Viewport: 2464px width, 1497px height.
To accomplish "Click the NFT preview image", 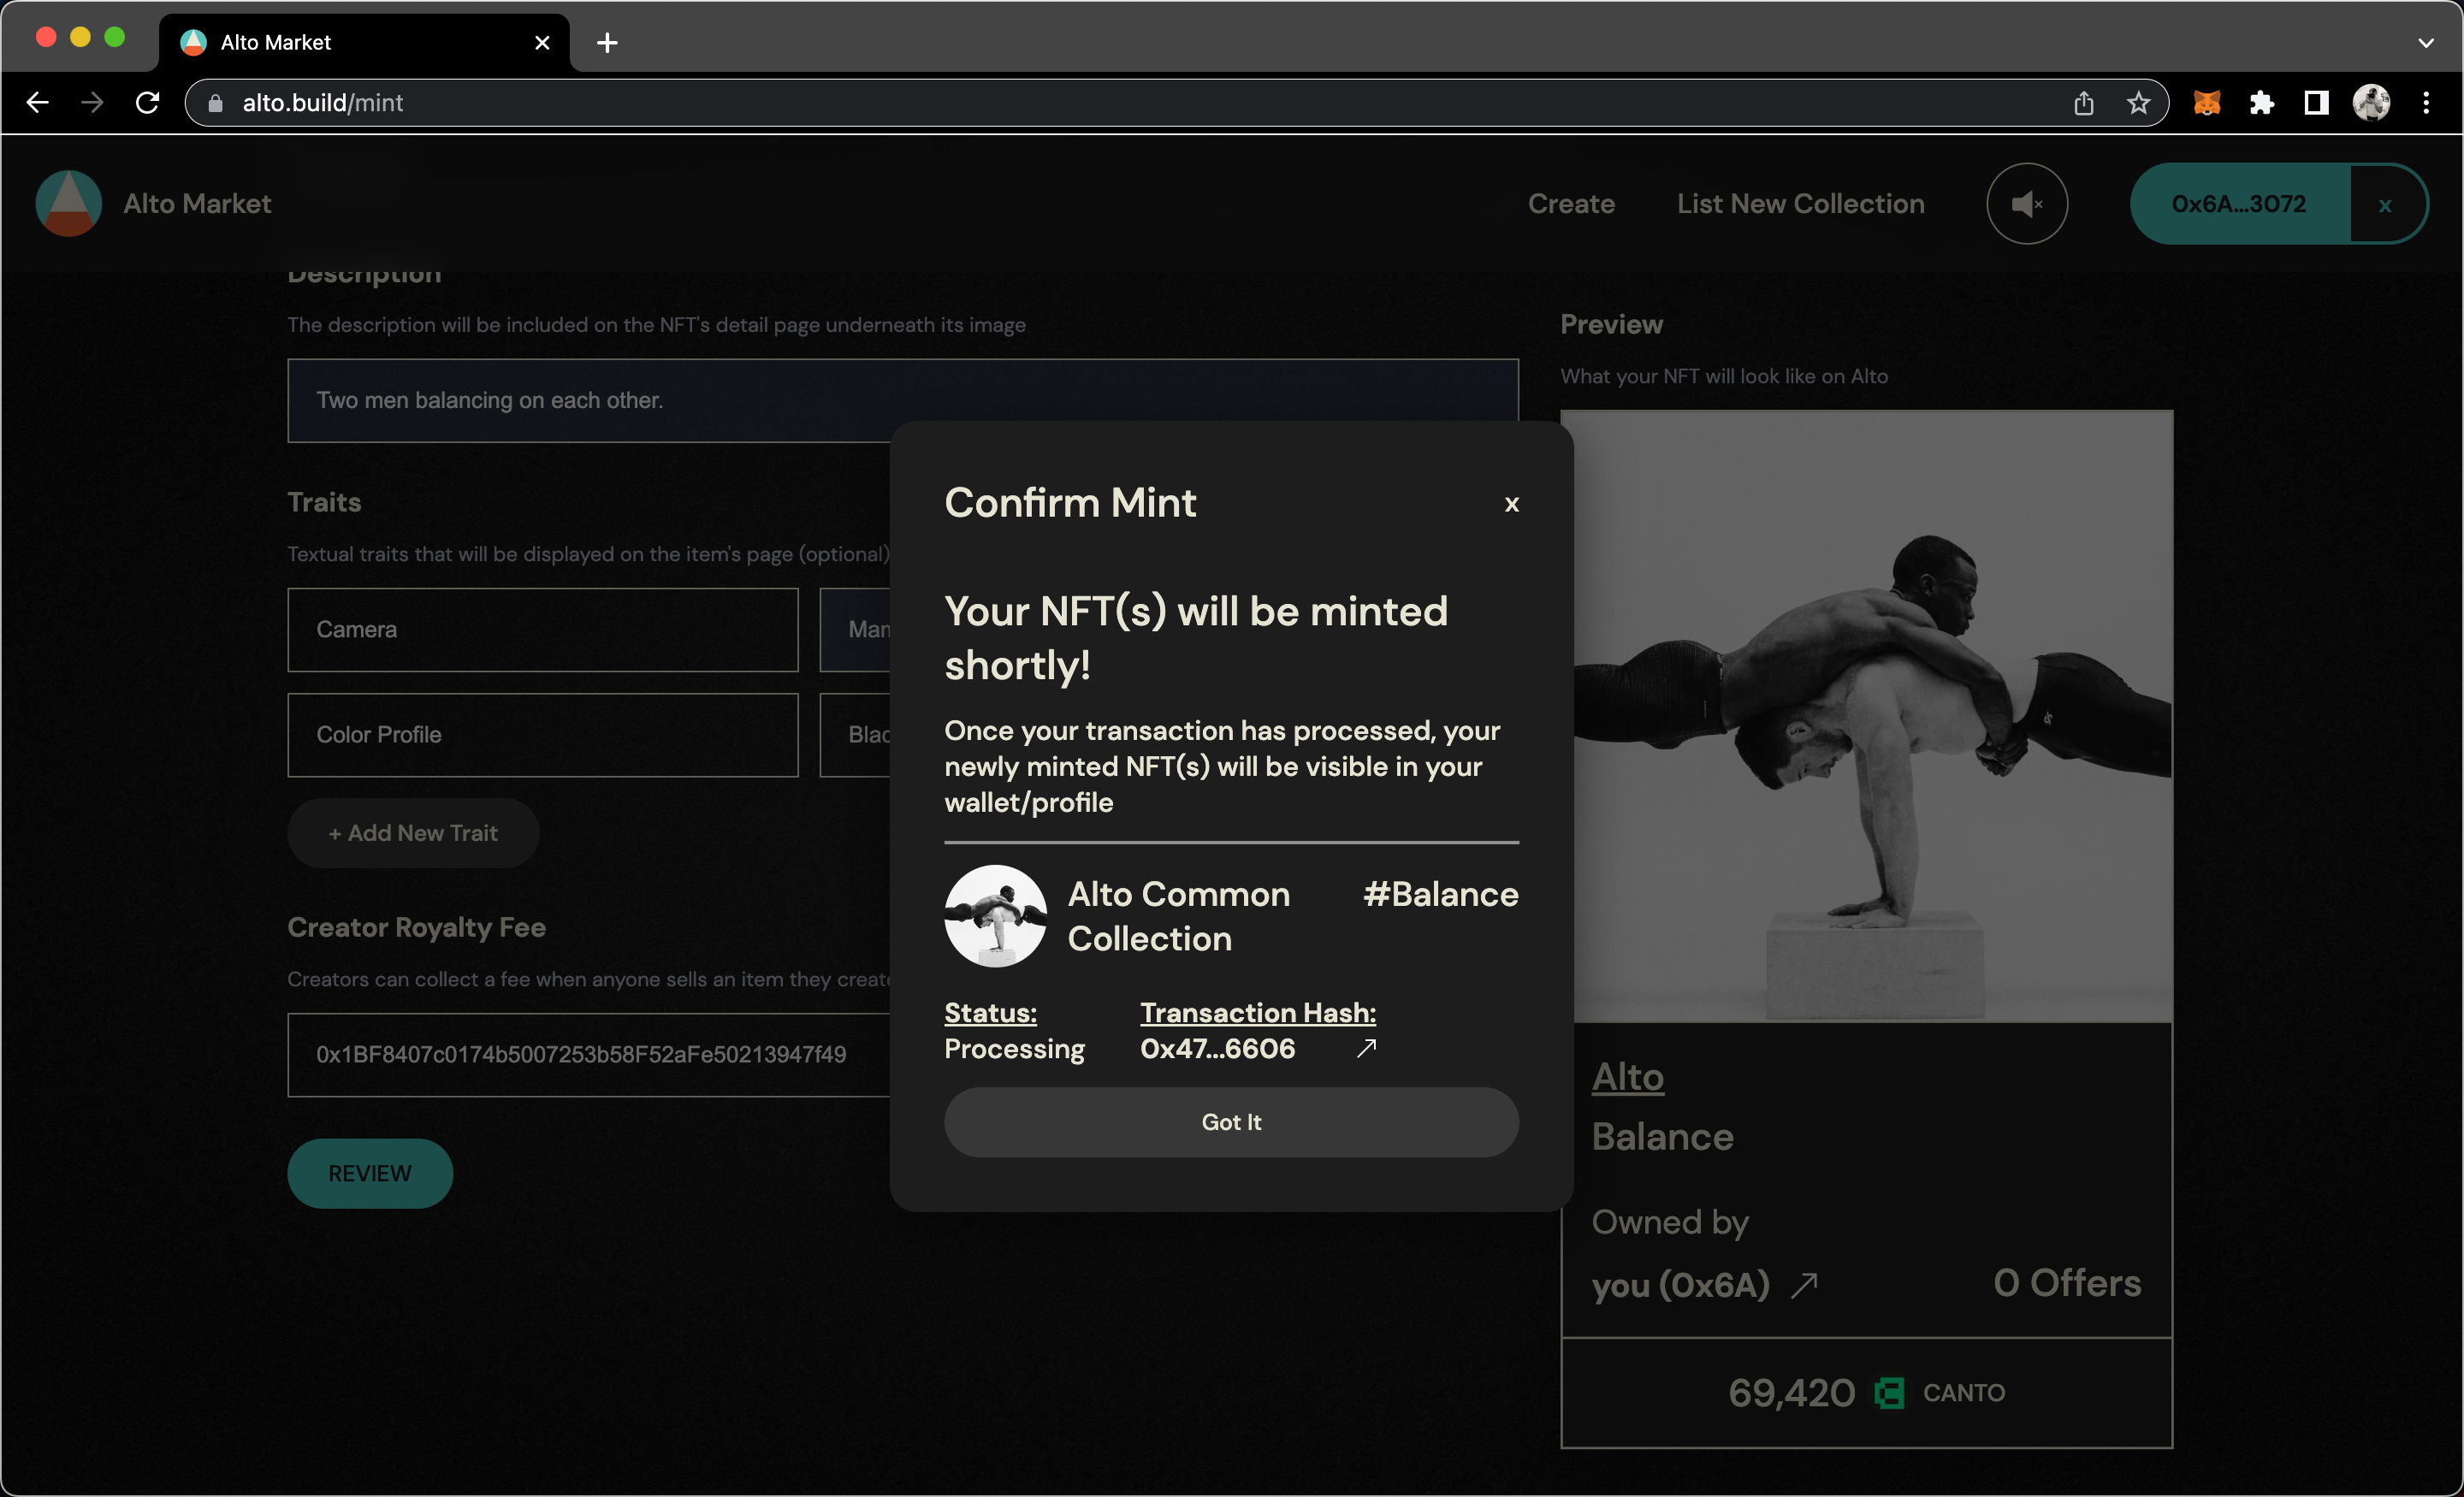I will coord(1872,716).
